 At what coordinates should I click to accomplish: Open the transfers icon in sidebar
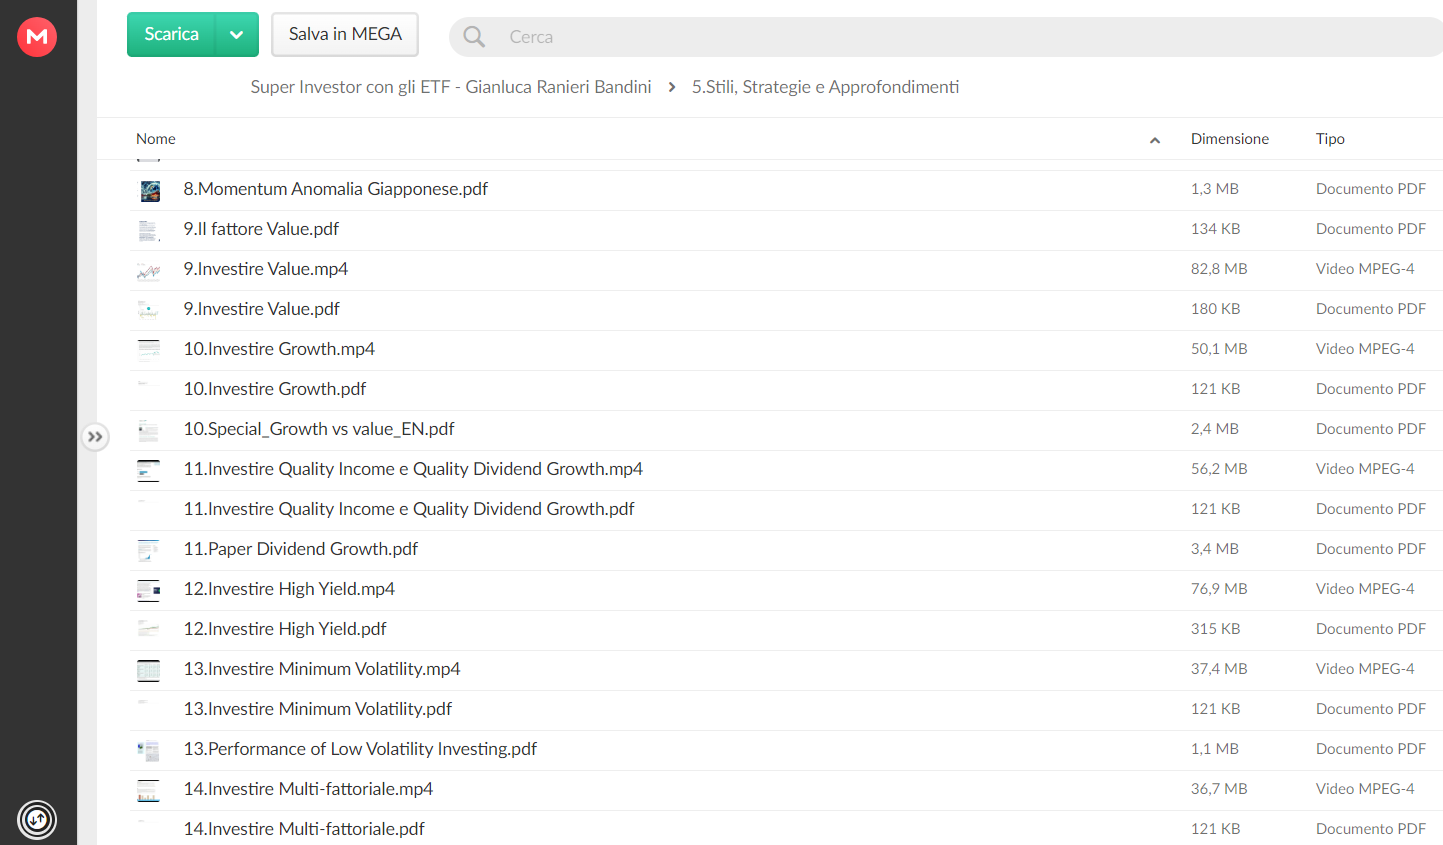tap(37, 820)
